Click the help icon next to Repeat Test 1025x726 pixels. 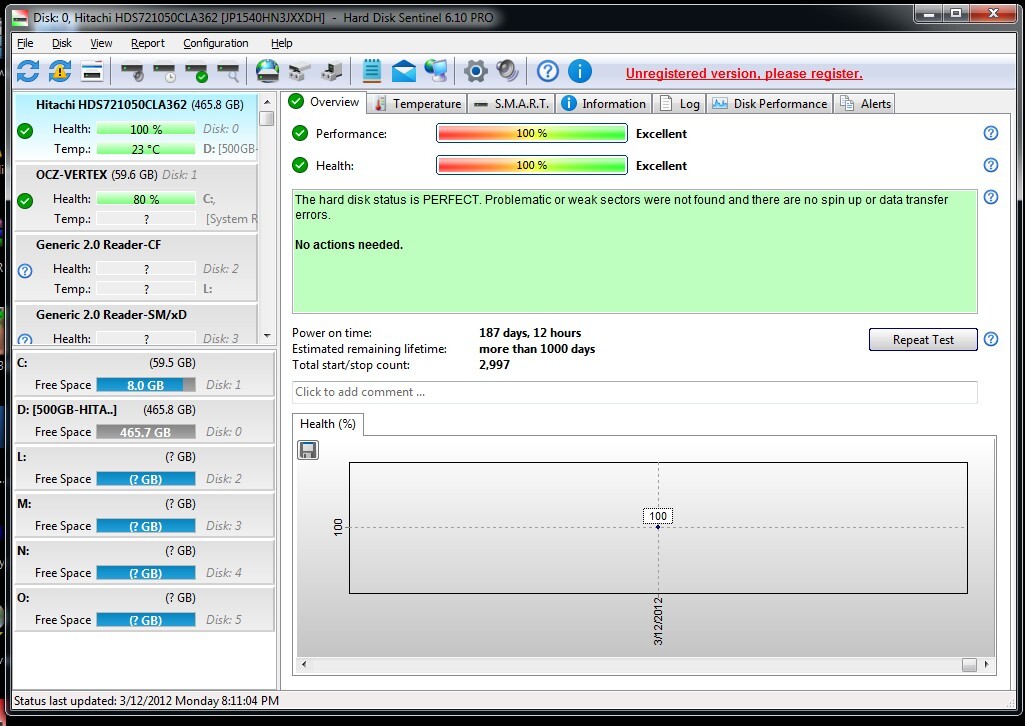tap(991, 339)
